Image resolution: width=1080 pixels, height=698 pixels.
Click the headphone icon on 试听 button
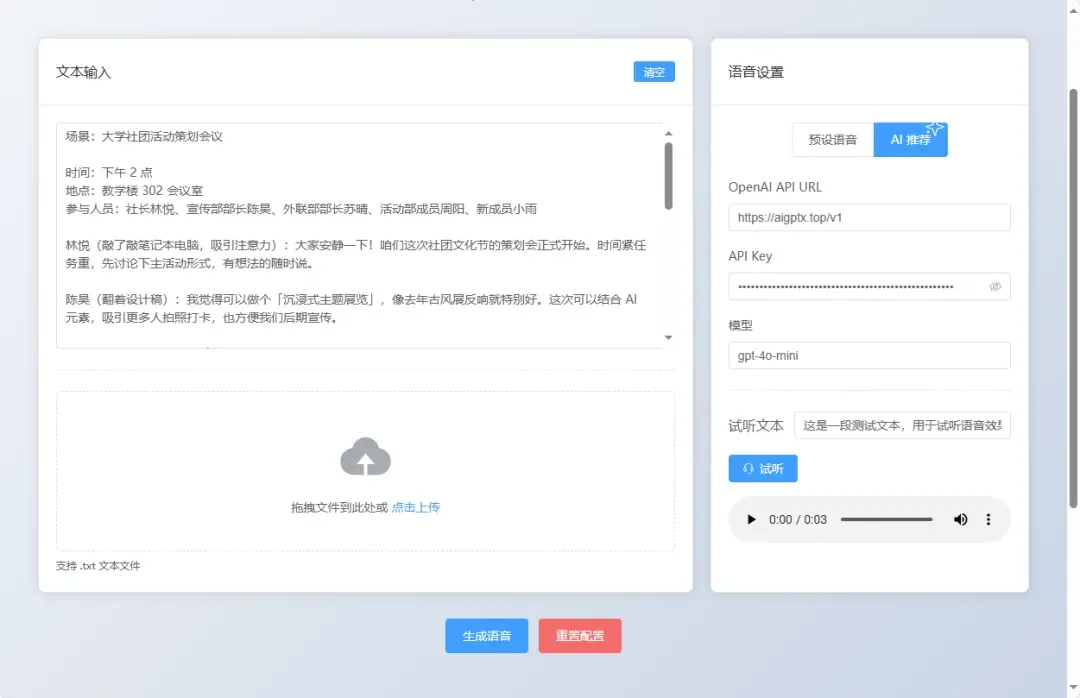750,468
